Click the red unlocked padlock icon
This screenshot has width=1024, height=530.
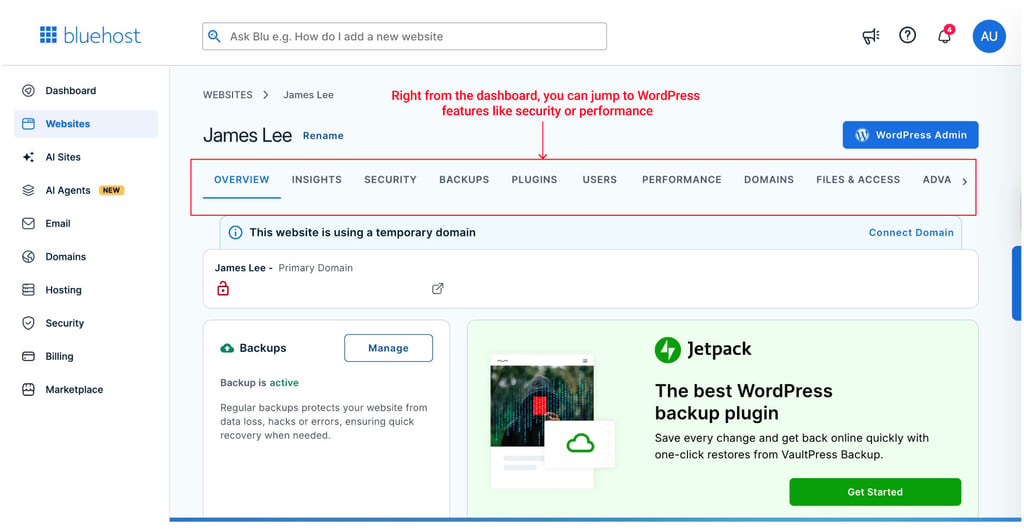pos(223,288)
